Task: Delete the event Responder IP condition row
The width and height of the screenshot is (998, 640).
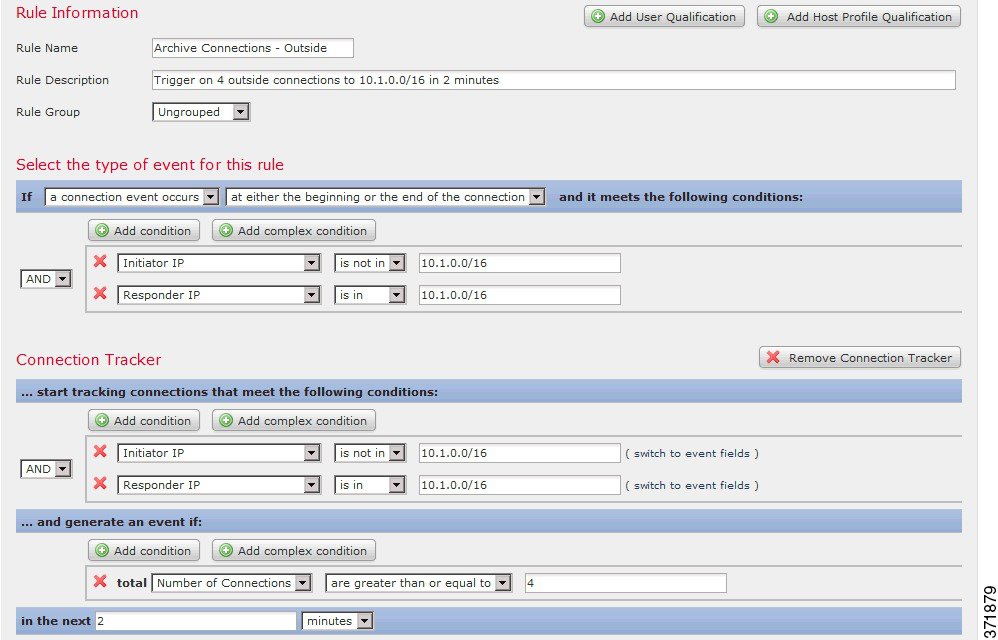Action: tap(100, 293)
